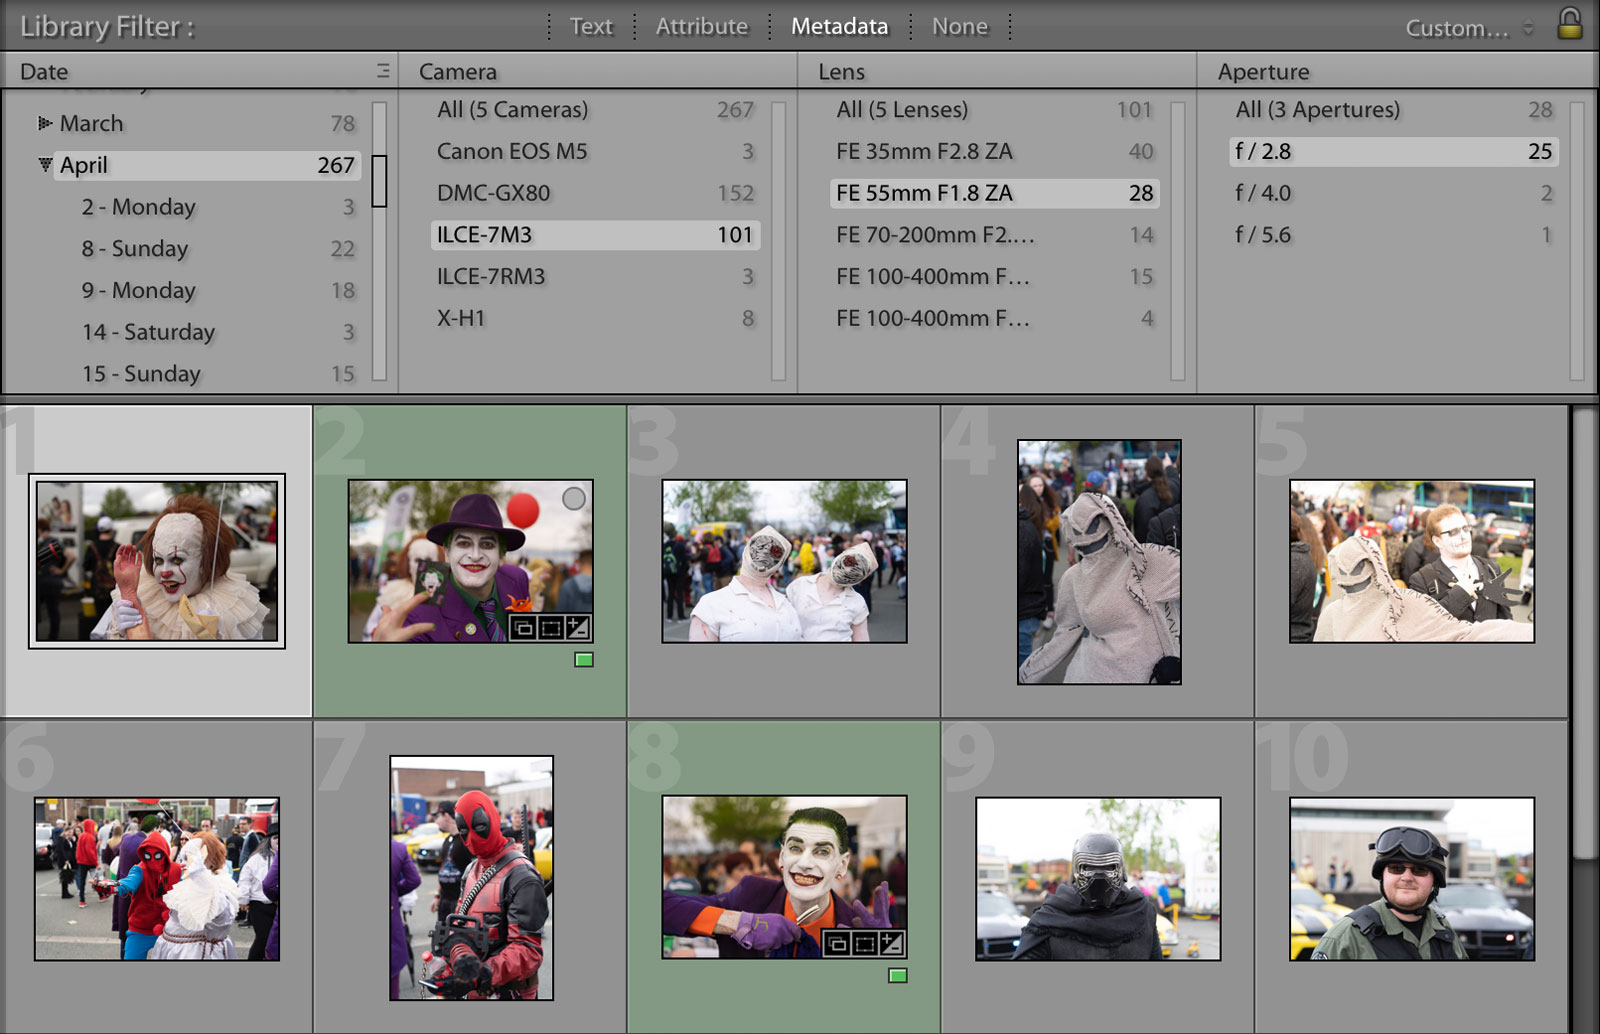The image size is (1600, 1034).
Task: Filter by FE 55mm F1.8 ZA lens
Action: pos(994,193)
